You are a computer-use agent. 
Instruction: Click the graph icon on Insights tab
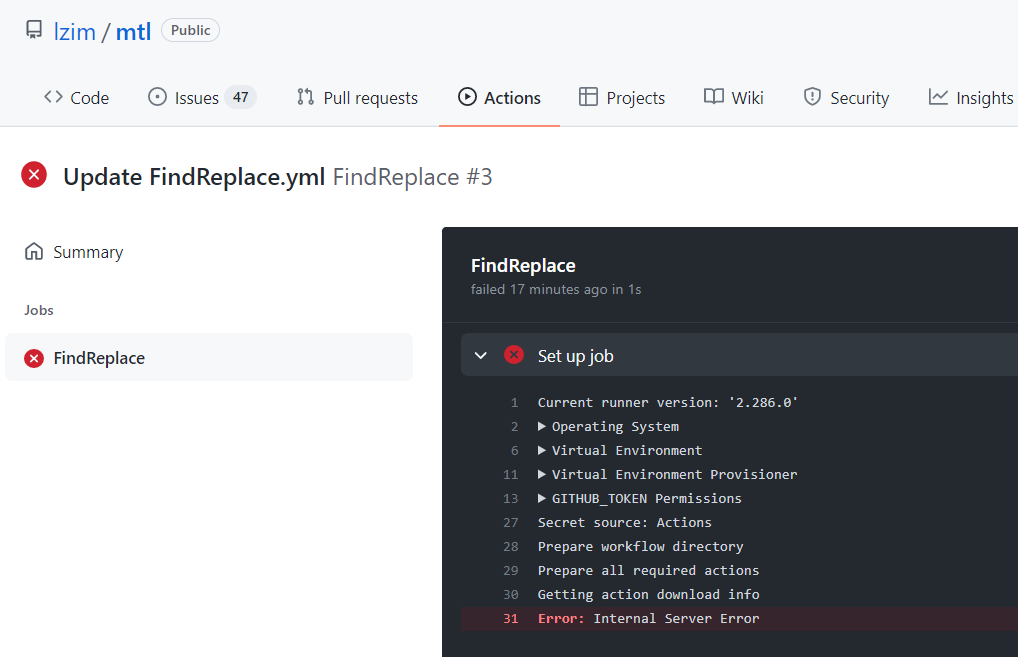936,97
